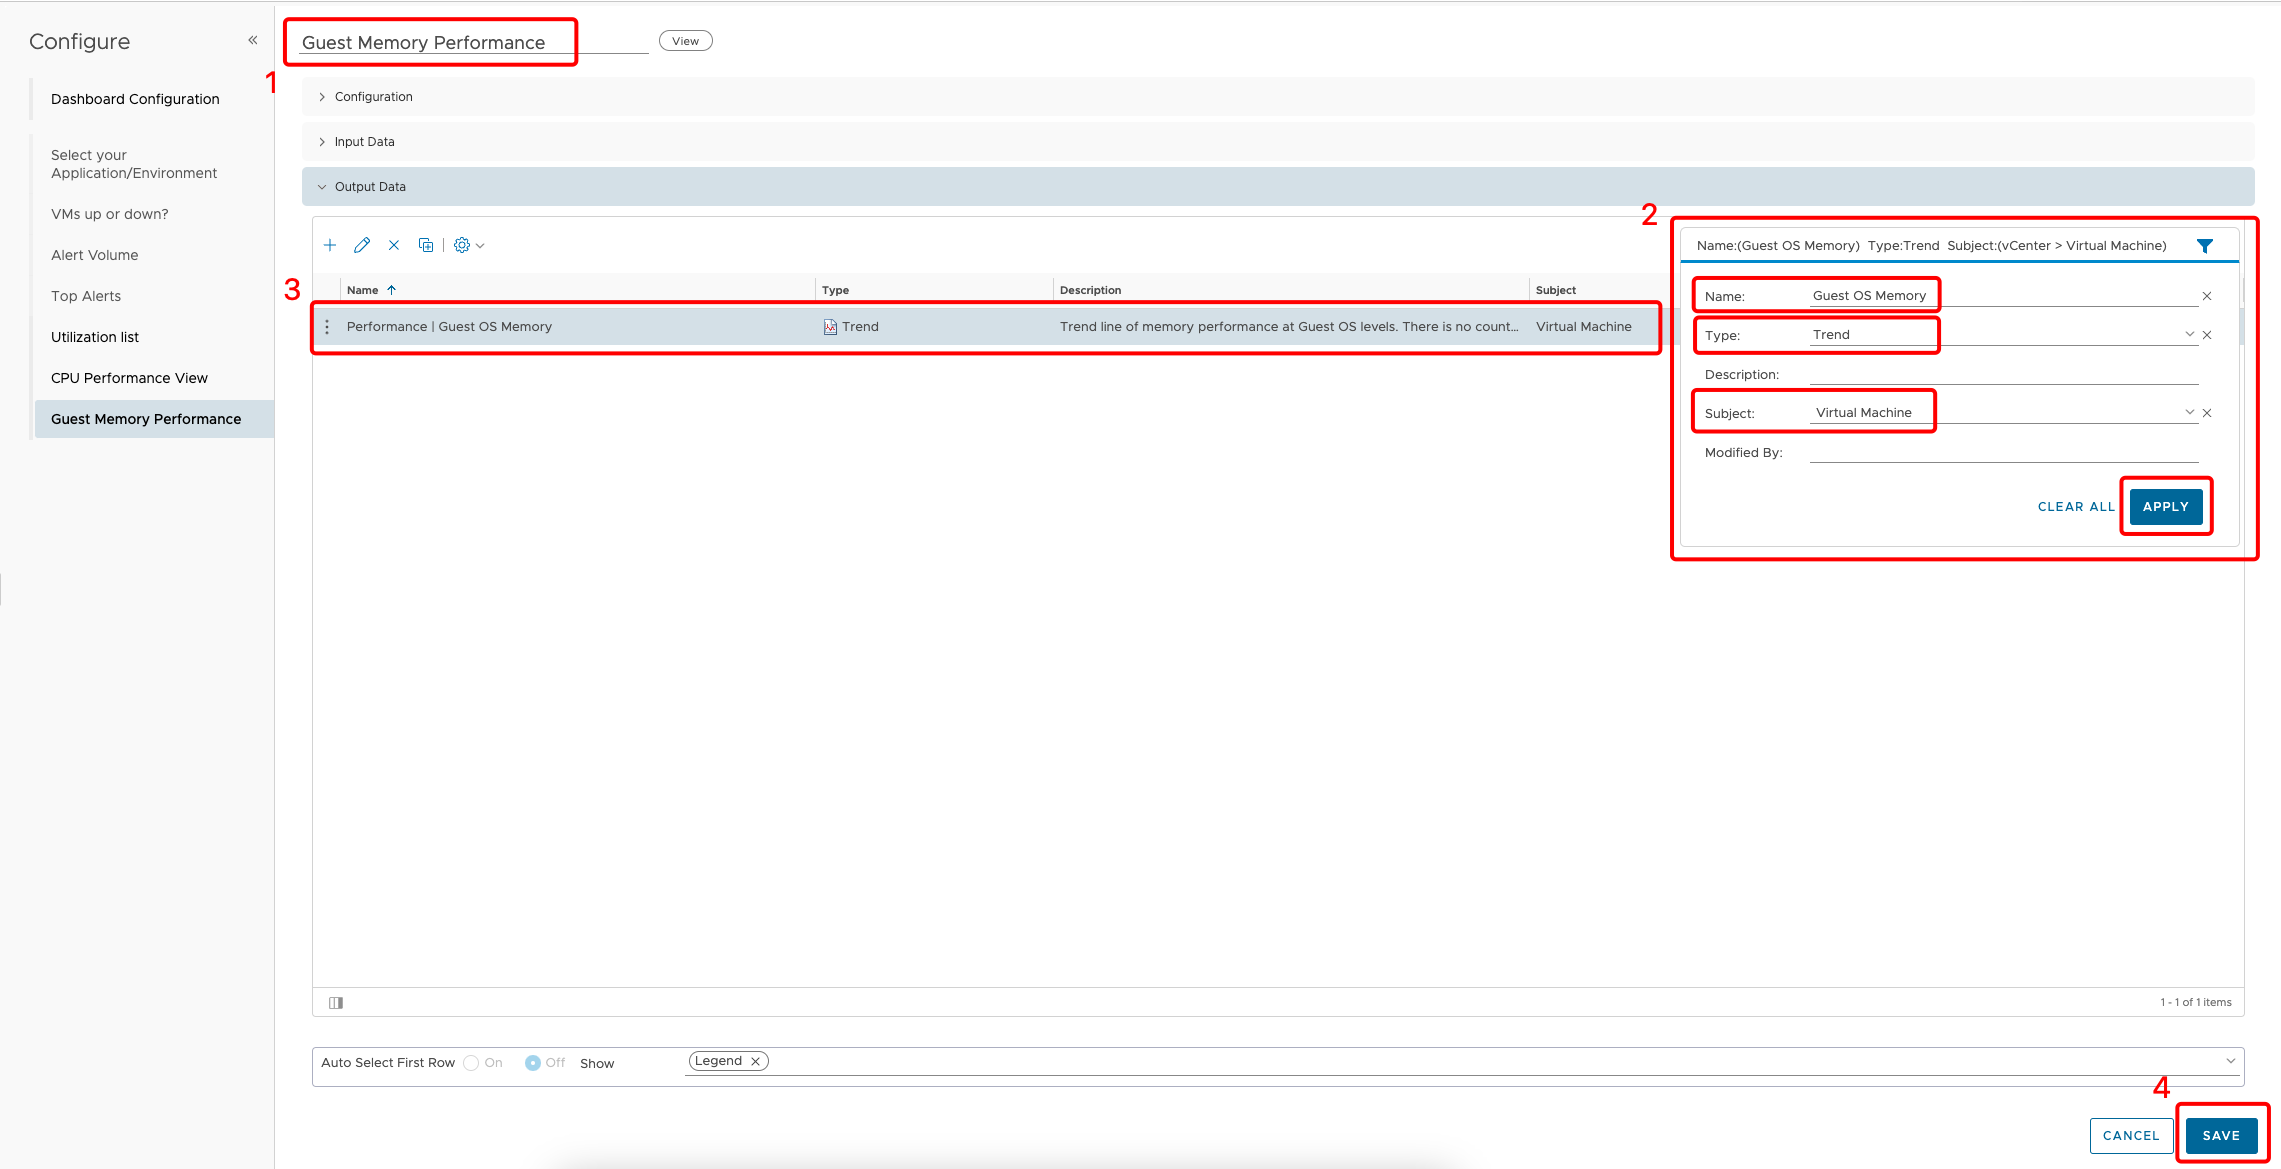Click CLEAR ALL to reset filters
The height and width of the screenshot is (1169, 2281).
(x=2076, y=506)
